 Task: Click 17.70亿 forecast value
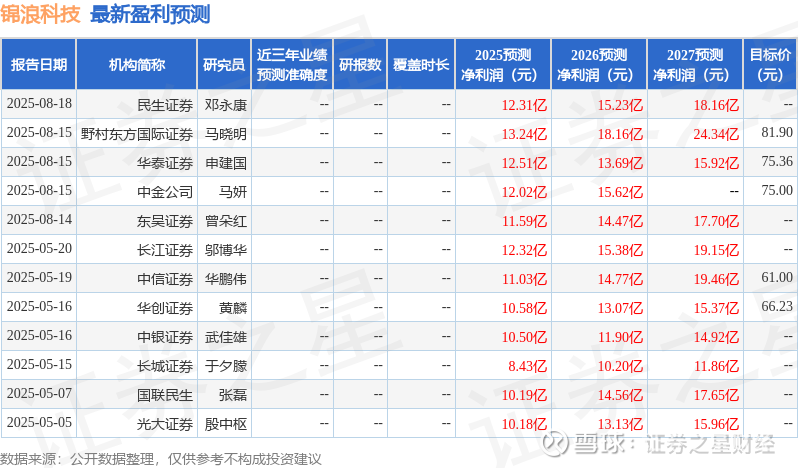tap(716, 221)
